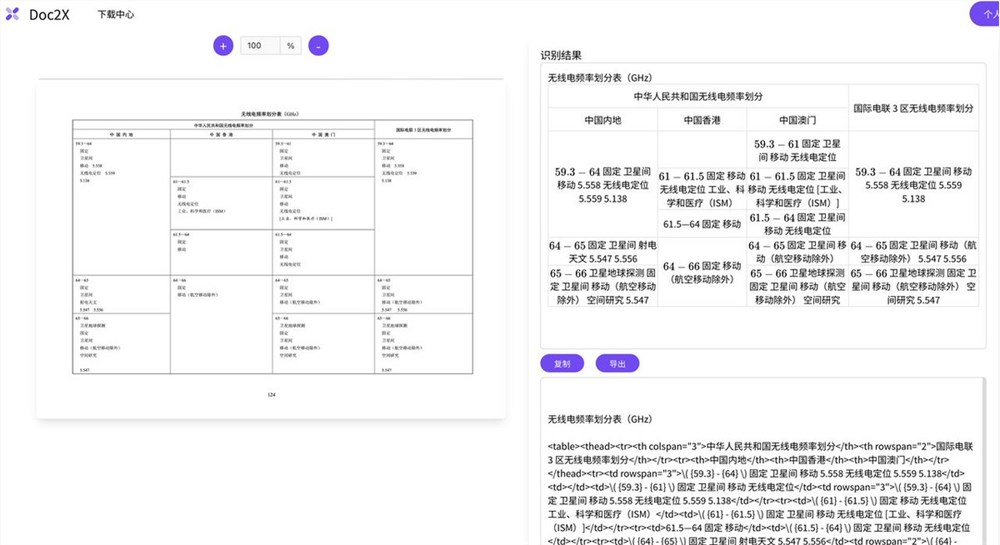This screenshot has height=545, width=1000.
Task: Click the 无线电频率划分表 (GHz) title in results
Action: [600, 77]
